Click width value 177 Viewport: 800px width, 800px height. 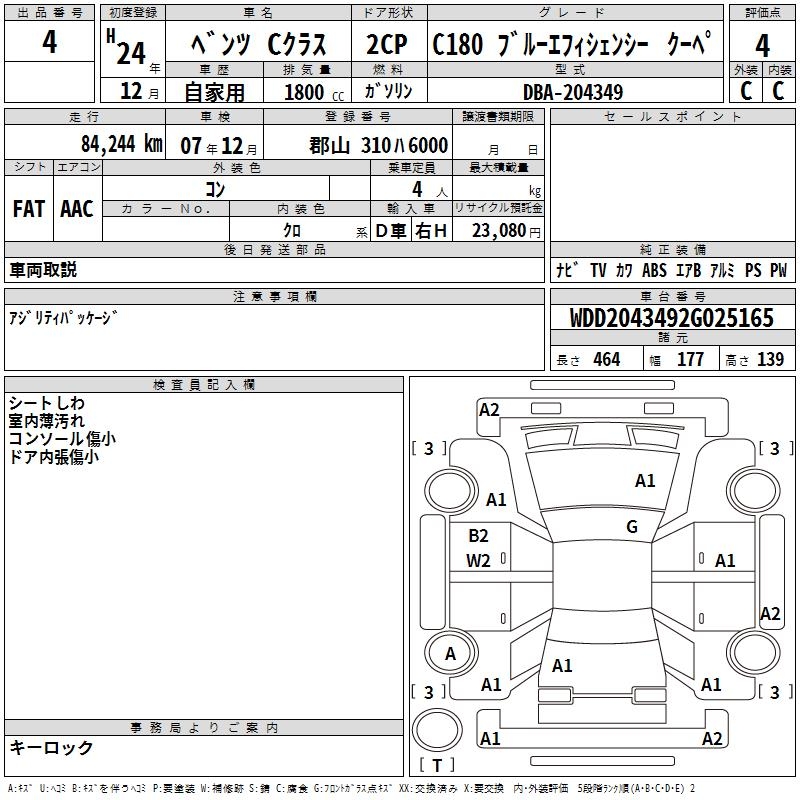click(x=690, y=359)
